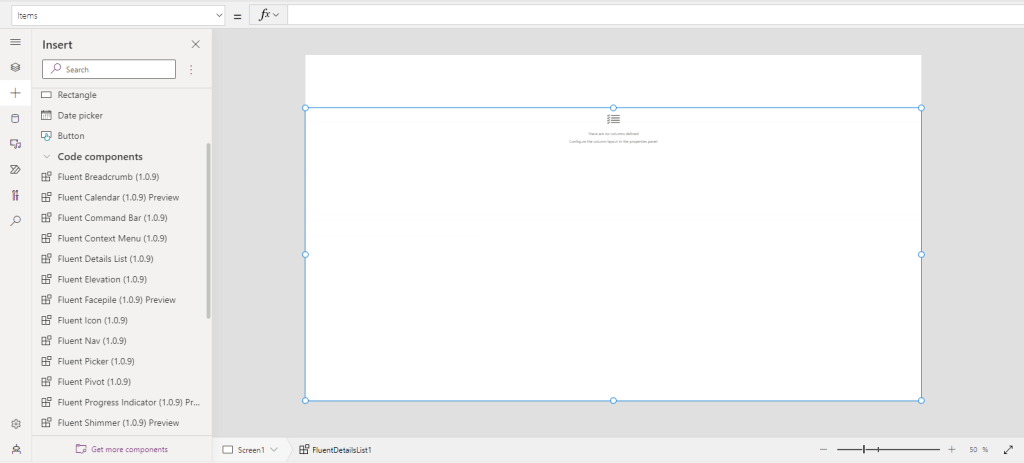This screenshot has height=463, width=1024.
Task: Click the Search magnifier icon in left rail
Action: [15, 220]
